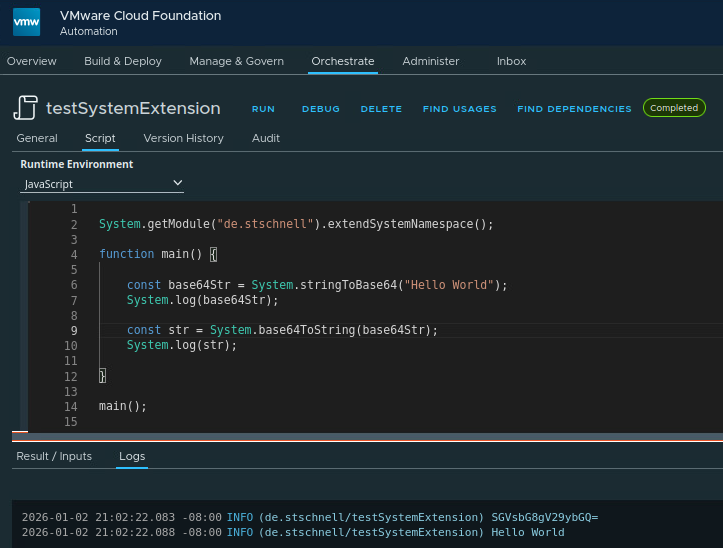Screen dimensions: 723x548
Task: Click line number 14 in the editor gutter
Action: click(71, 406)
